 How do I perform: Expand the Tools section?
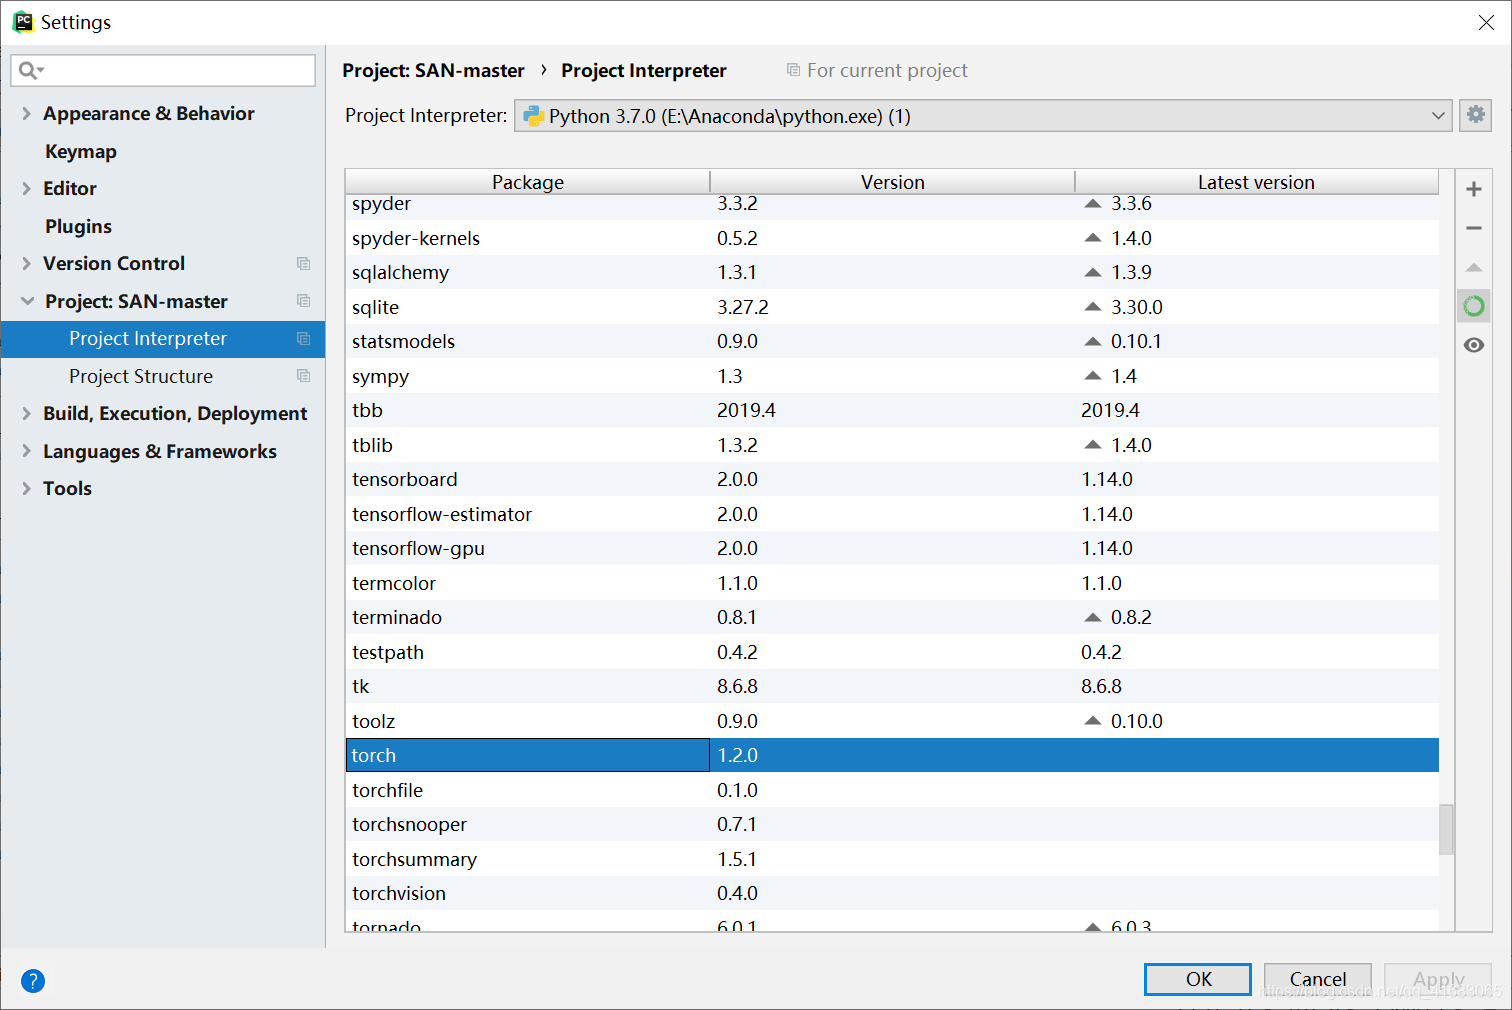[26, 489]
